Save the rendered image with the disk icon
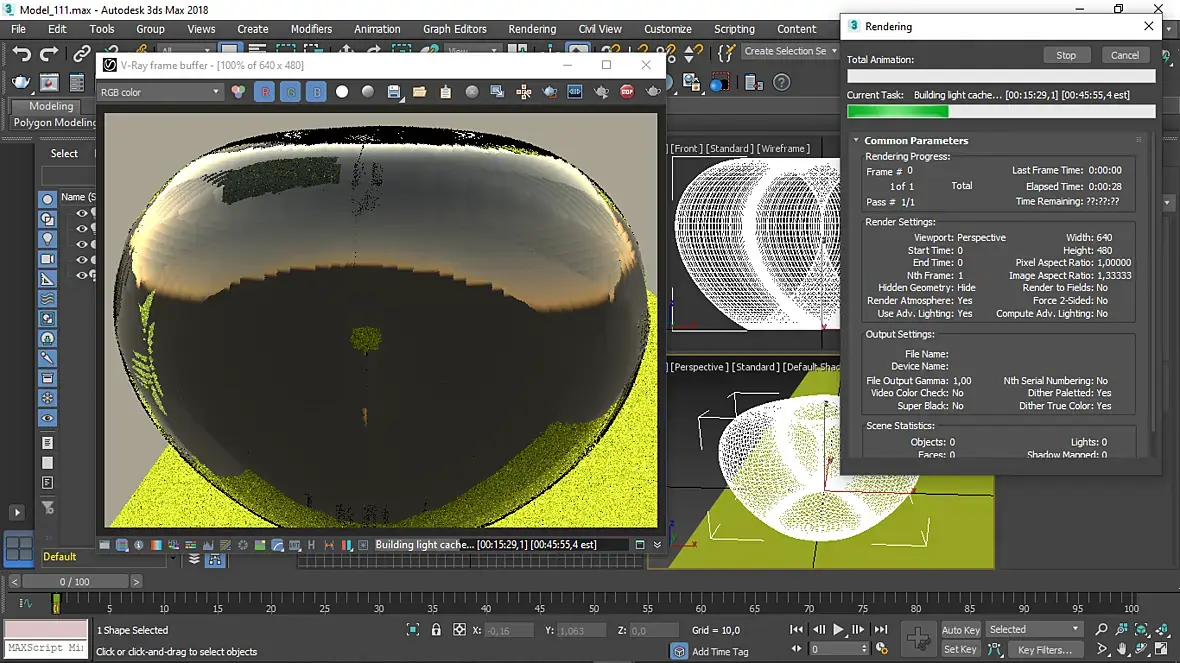 (x=394, y=92)
